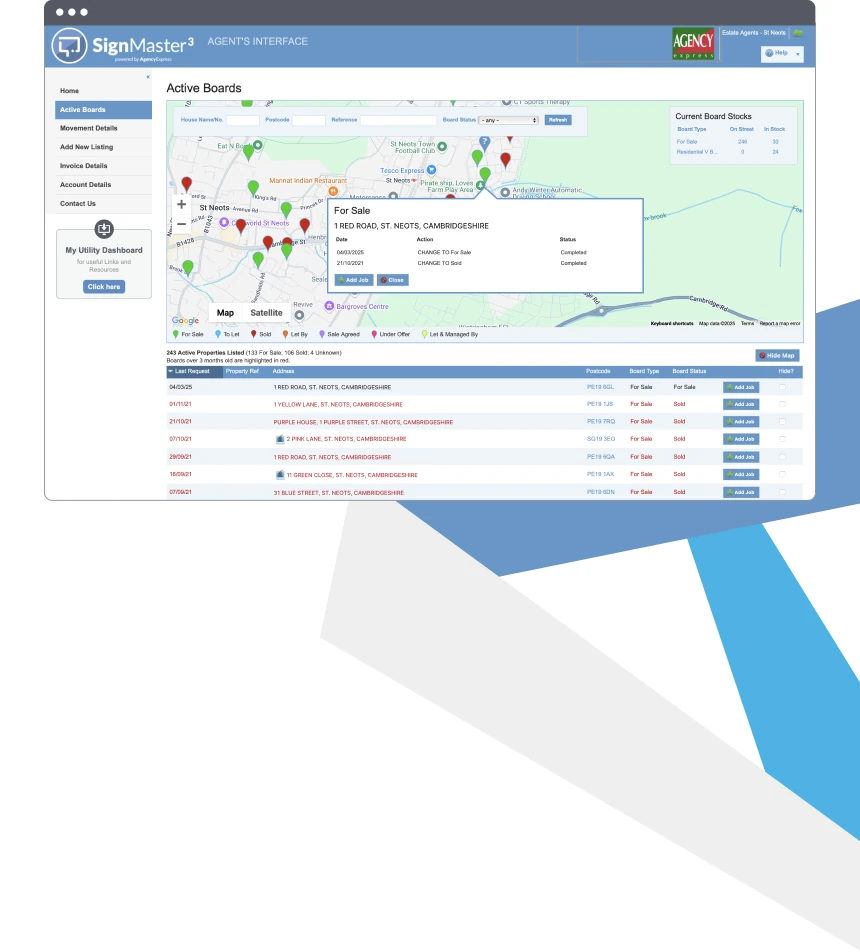Screen dimensions: 860x952
Task: Close the For Sale map popup
Action: pos(392,280)
